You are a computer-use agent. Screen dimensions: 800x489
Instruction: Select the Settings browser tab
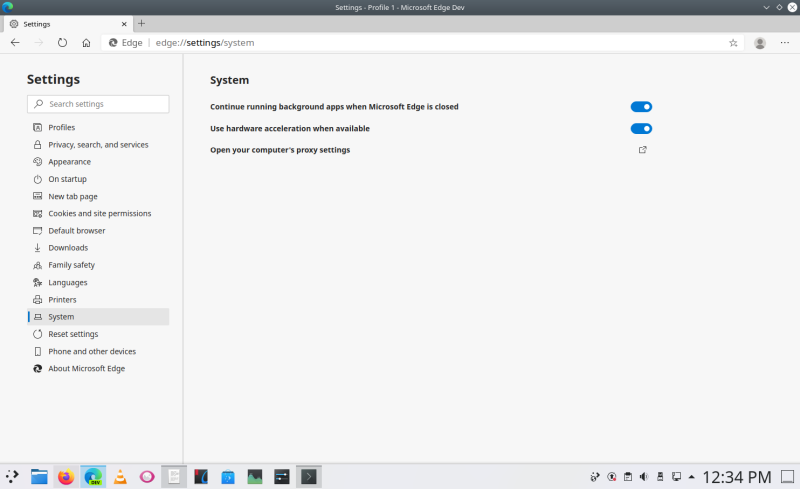[68, 24]
